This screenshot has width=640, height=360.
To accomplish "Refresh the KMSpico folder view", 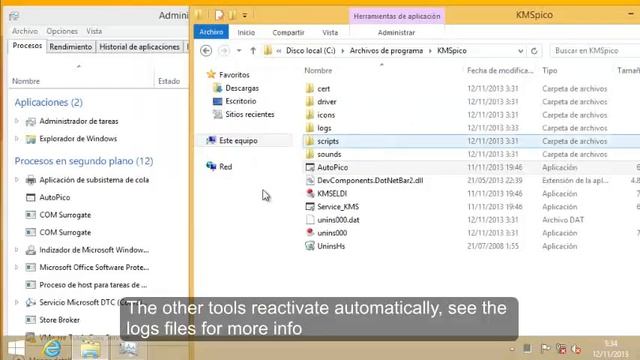I will click(534, 51).
